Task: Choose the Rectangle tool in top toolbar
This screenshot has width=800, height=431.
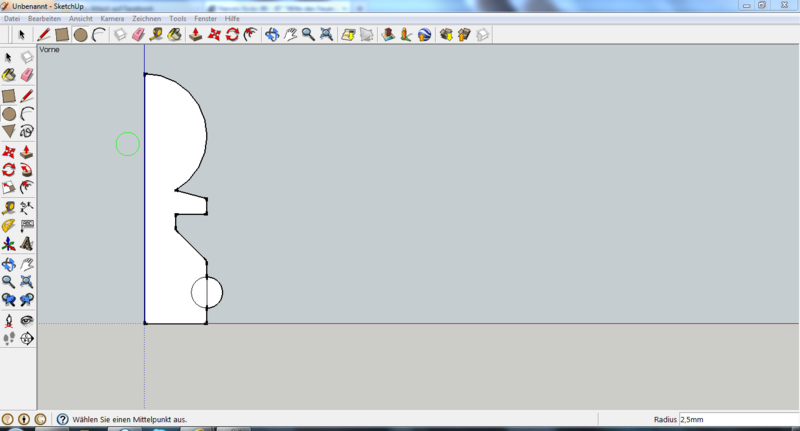Action: [x=61, y=34]
